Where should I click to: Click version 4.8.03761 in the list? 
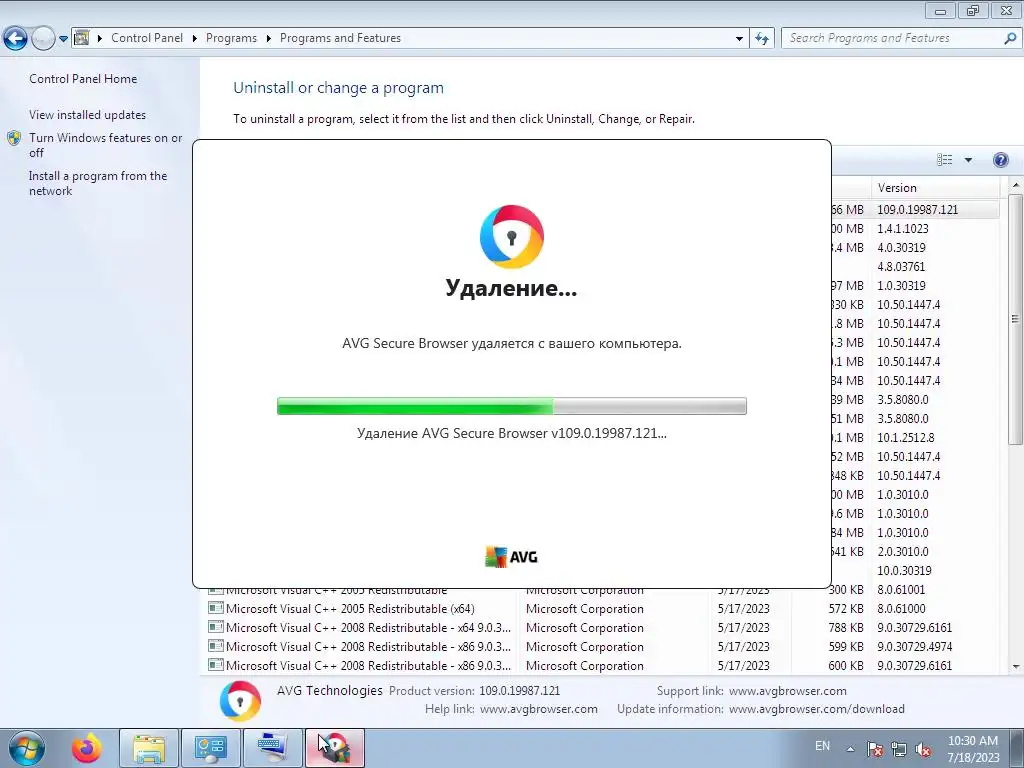(901, 266)
